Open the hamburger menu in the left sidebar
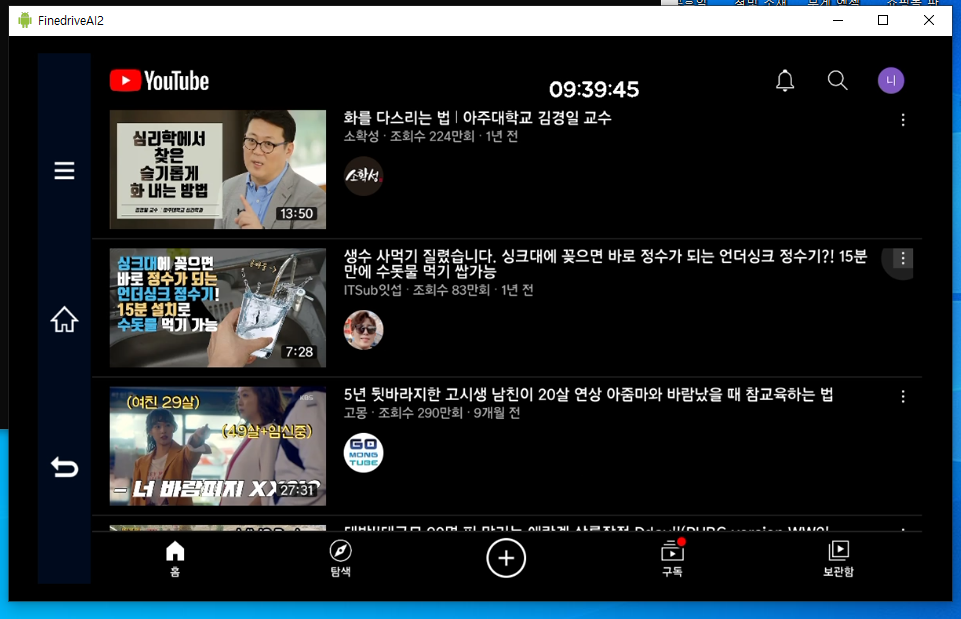Image resolution: width=961 pixels, height=619 pixels. tap(64, 170)
